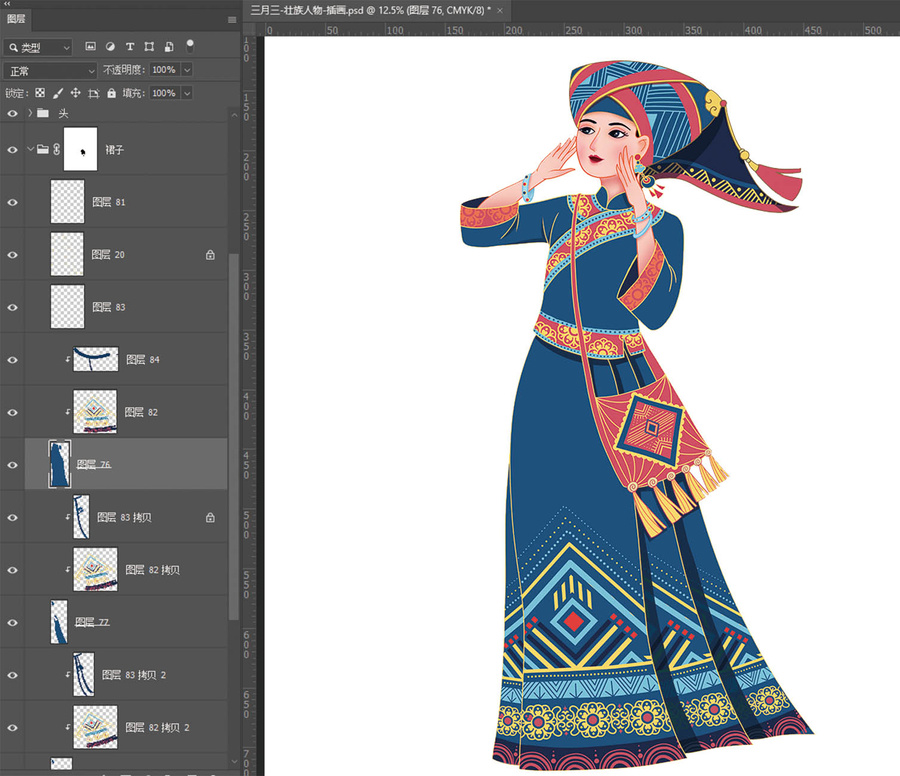Click the layers list scroll-up arrow
Image resolution: width=900 pixels, height=776 pixels.
pos(234,115)
